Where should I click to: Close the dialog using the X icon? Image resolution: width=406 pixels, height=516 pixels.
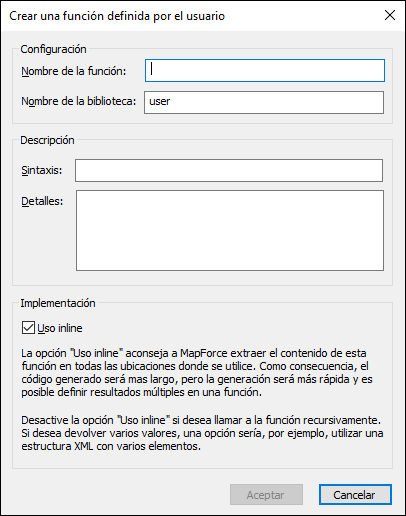tap(390, 15)
